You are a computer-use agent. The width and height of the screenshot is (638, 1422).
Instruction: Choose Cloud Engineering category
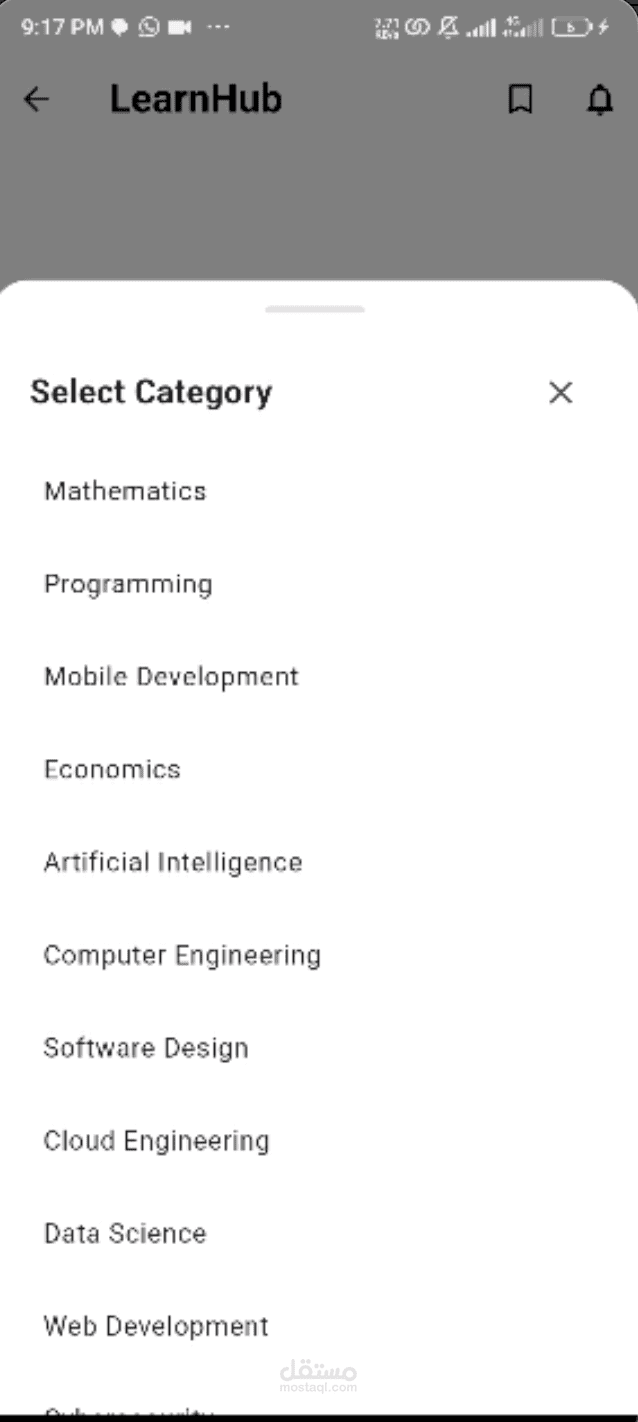[x=319, y=1141]
